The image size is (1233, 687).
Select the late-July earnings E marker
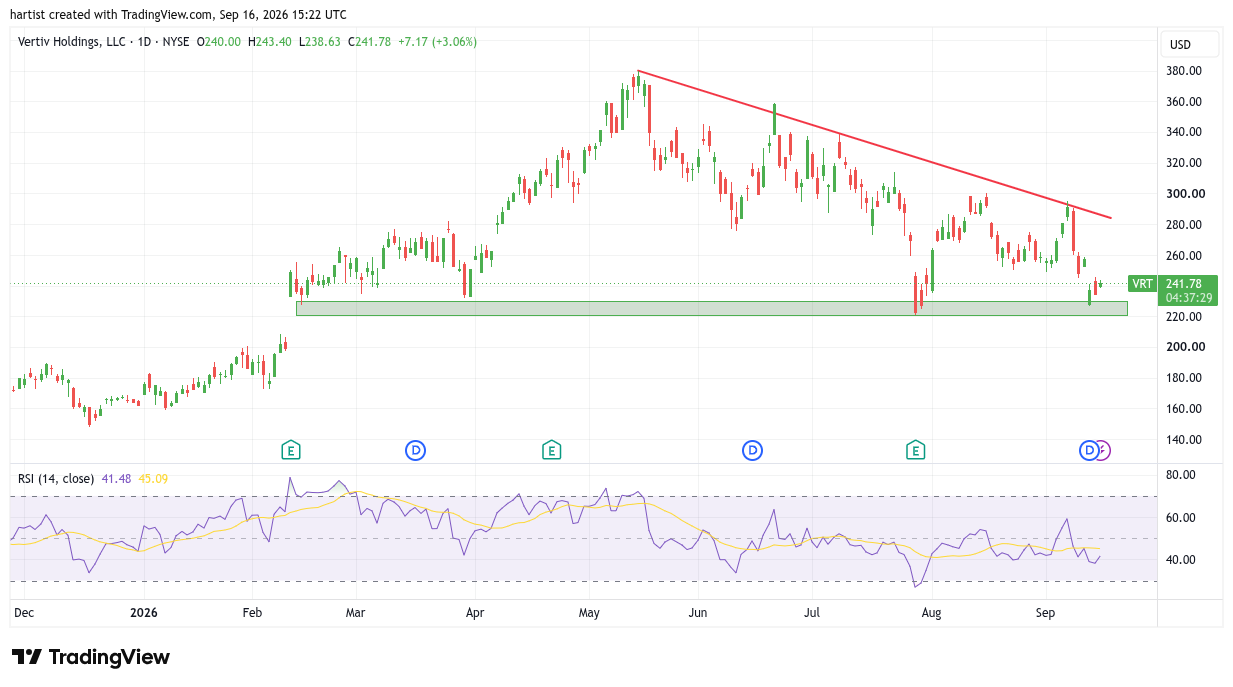click(x=915, y=451)
